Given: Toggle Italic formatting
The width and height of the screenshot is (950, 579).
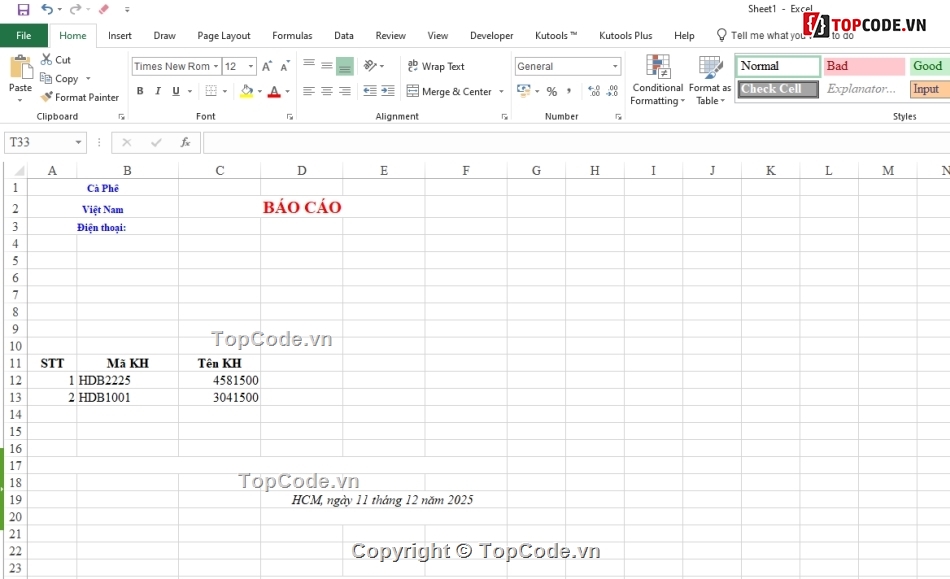Looking at the screenshot, I should 158,91.
